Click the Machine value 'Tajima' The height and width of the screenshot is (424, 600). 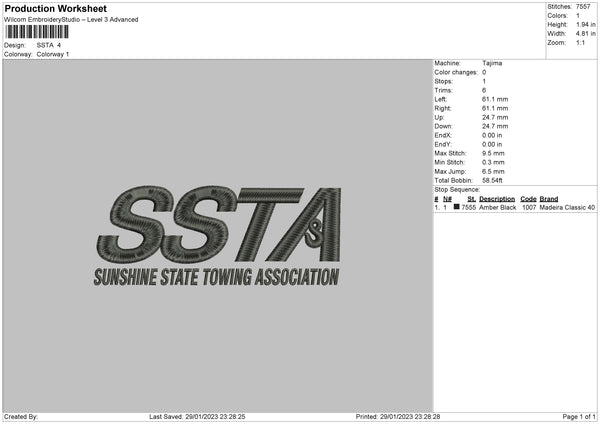click(492, 63)
